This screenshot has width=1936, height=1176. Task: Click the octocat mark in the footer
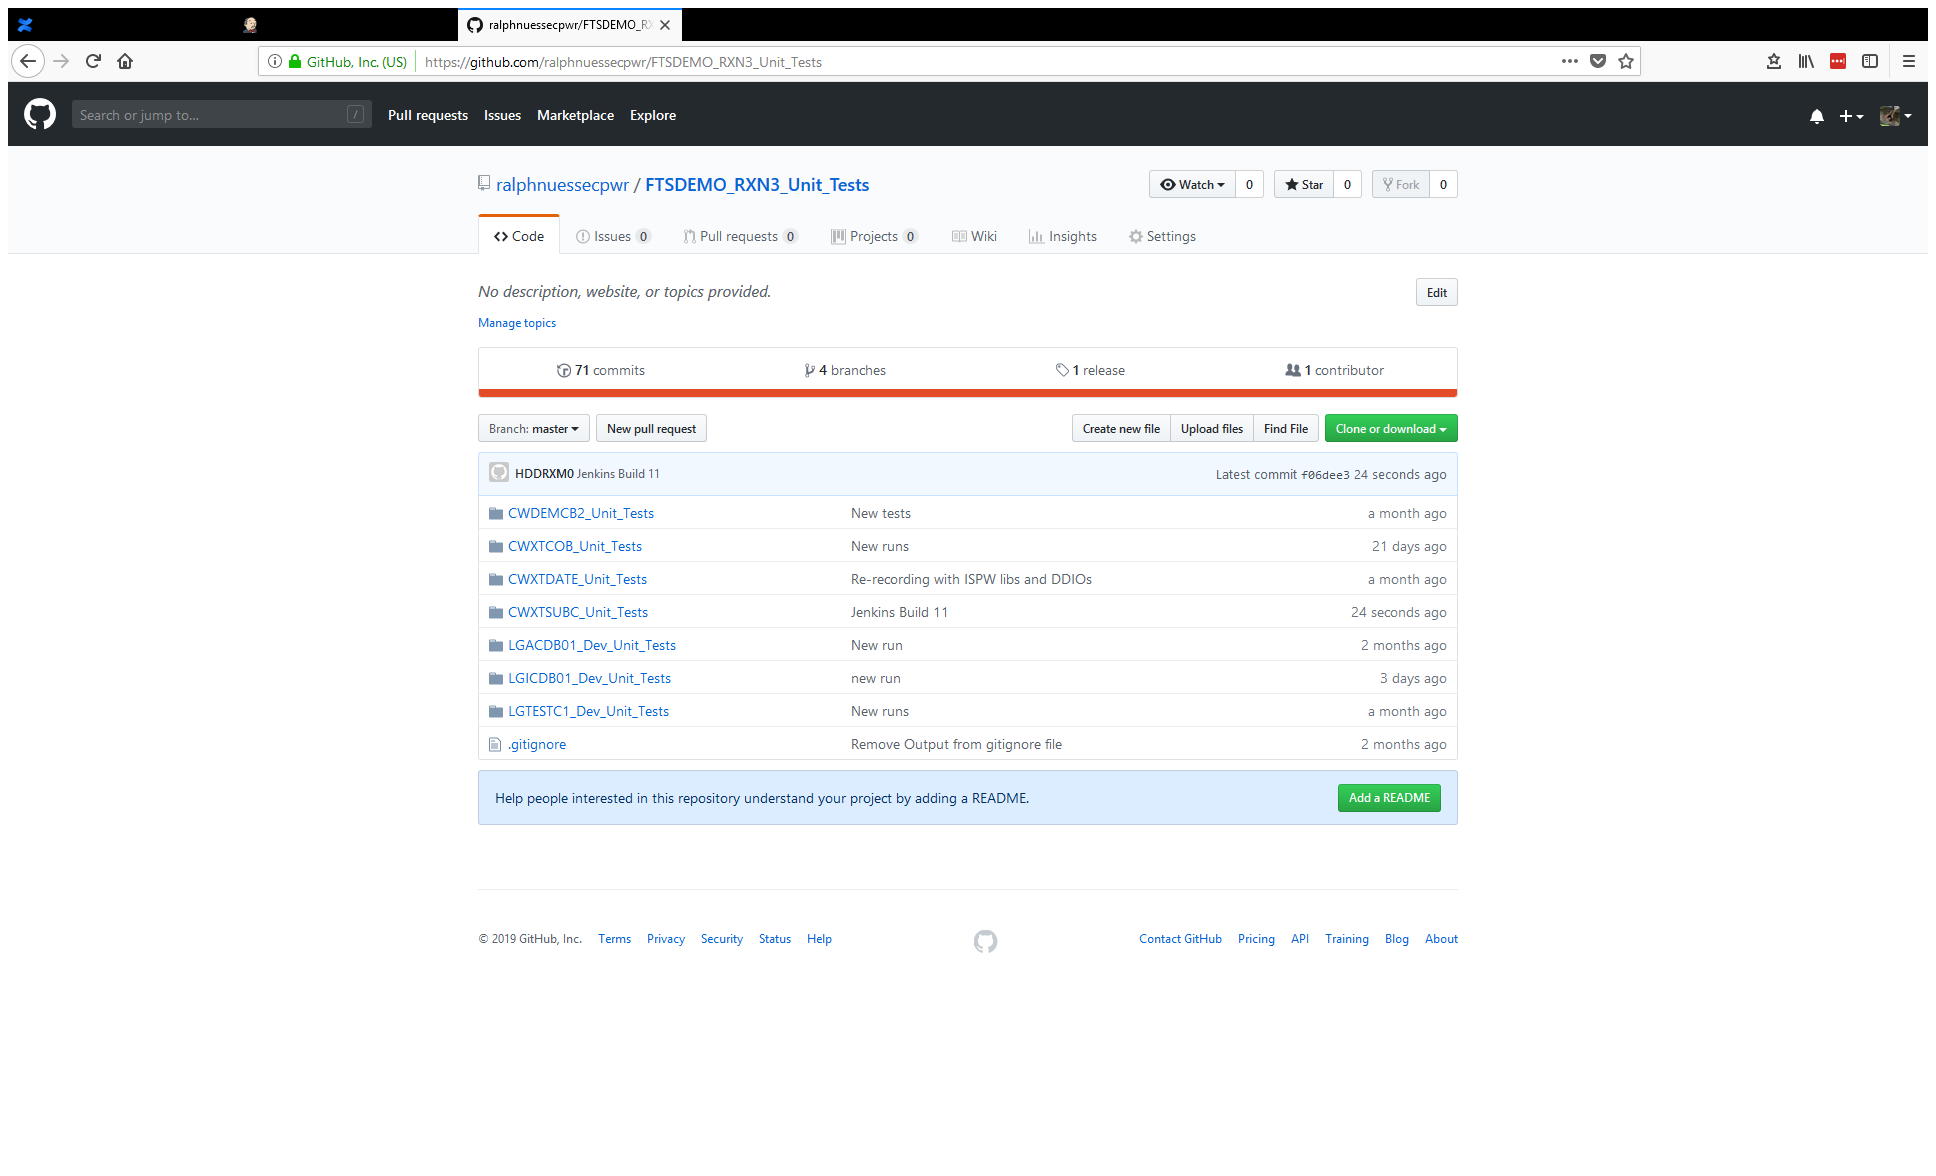[984, 941]
